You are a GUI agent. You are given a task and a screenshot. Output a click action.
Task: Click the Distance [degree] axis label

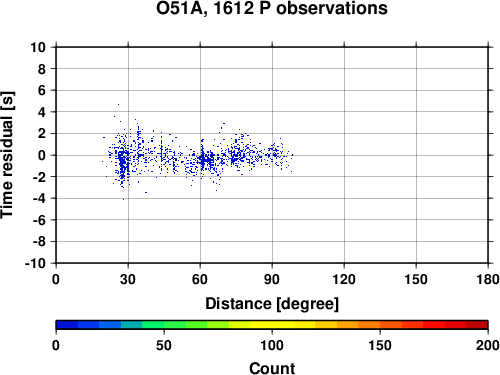pos(272,304)
